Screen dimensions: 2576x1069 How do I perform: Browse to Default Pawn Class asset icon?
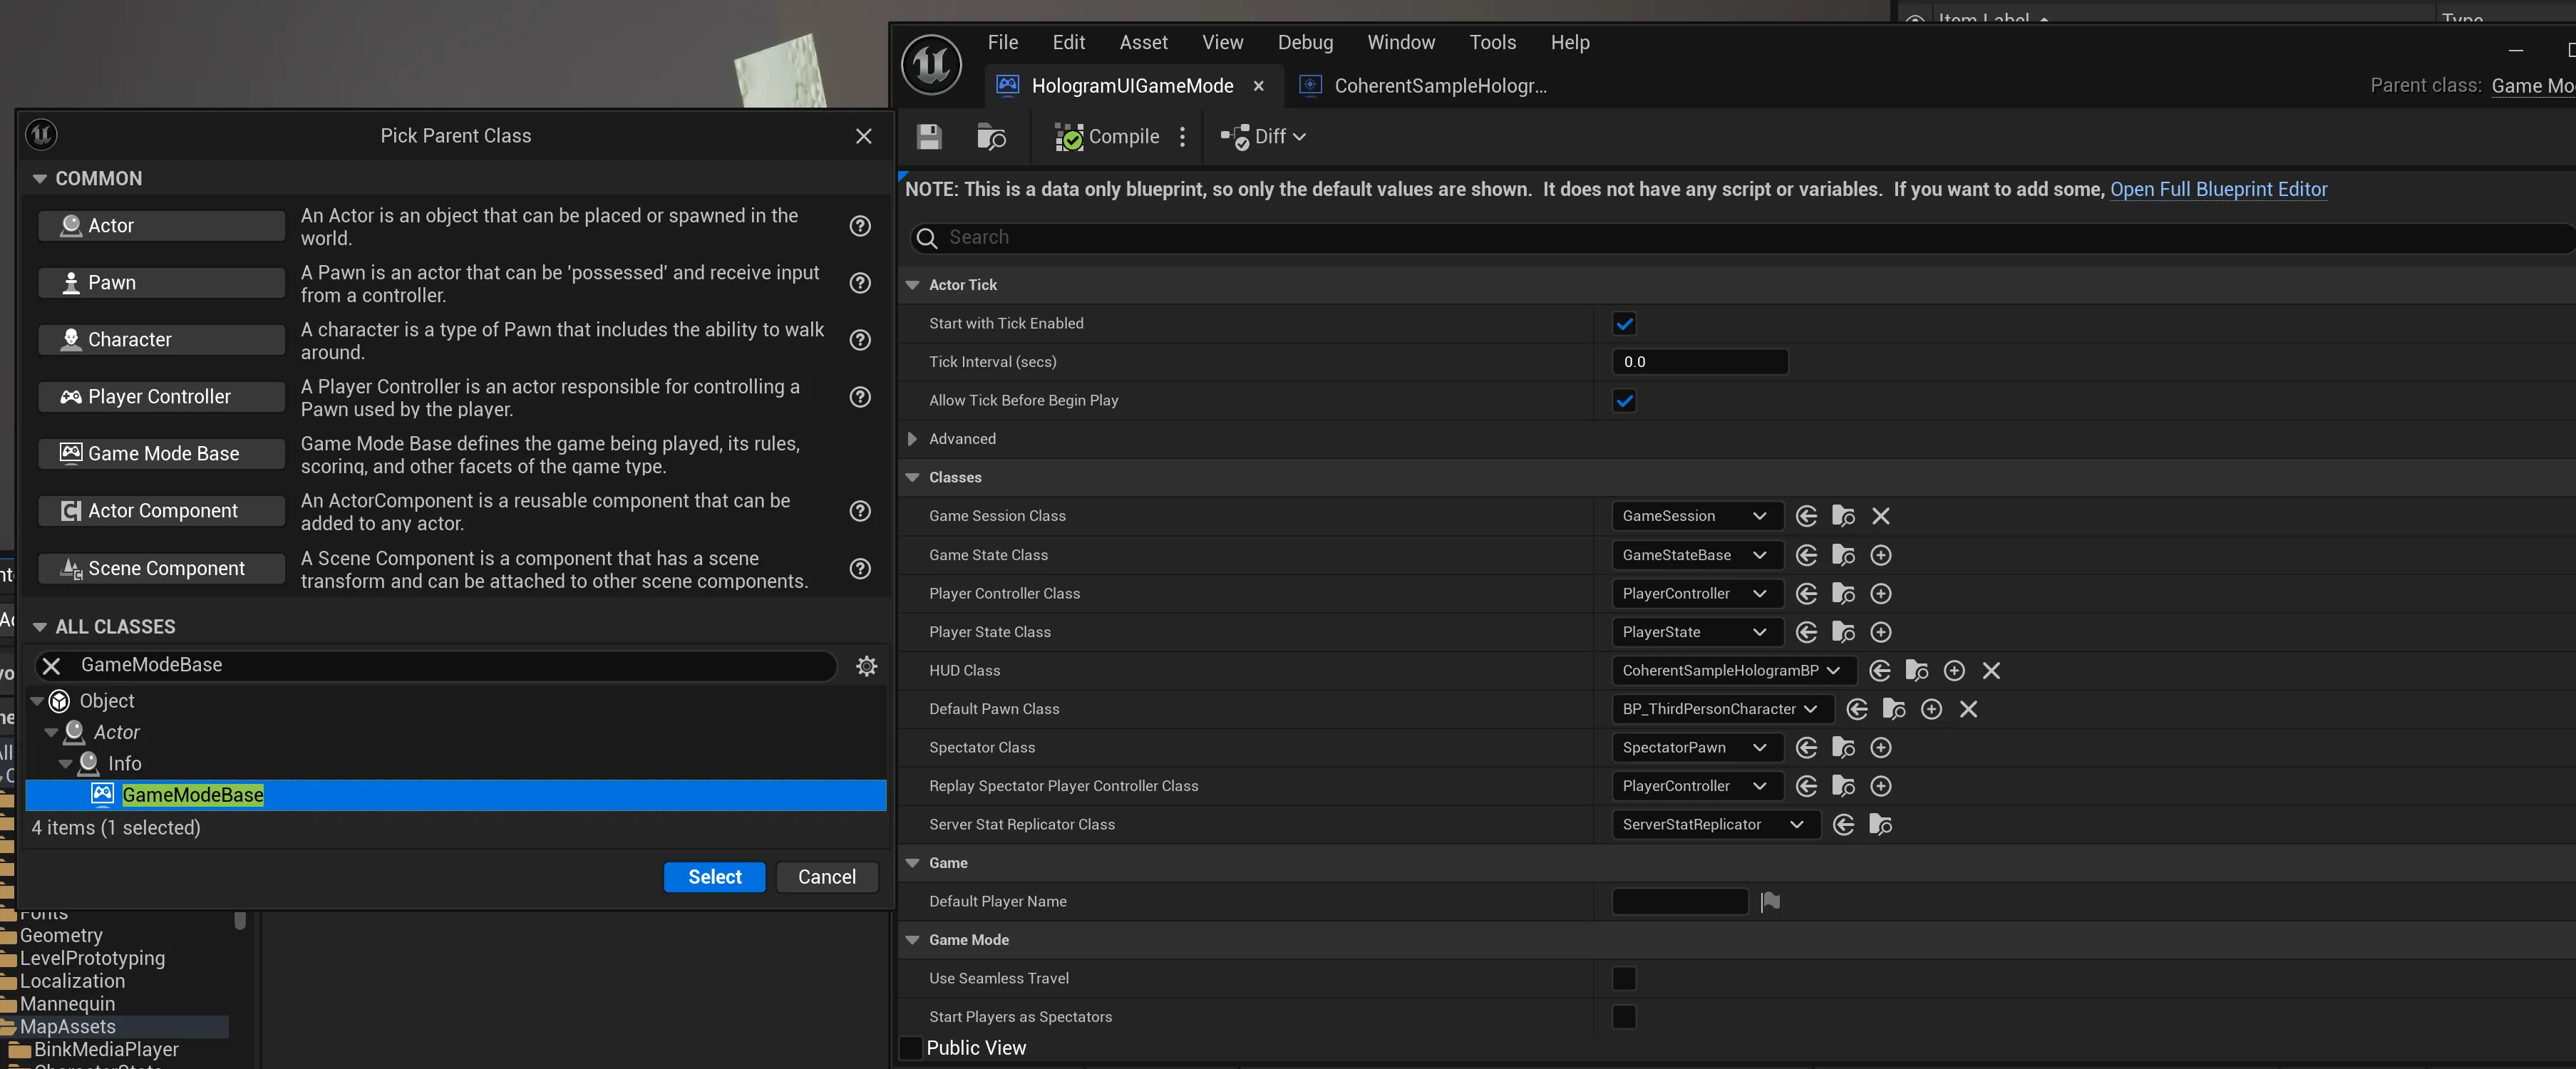(x=1893, y=709)
